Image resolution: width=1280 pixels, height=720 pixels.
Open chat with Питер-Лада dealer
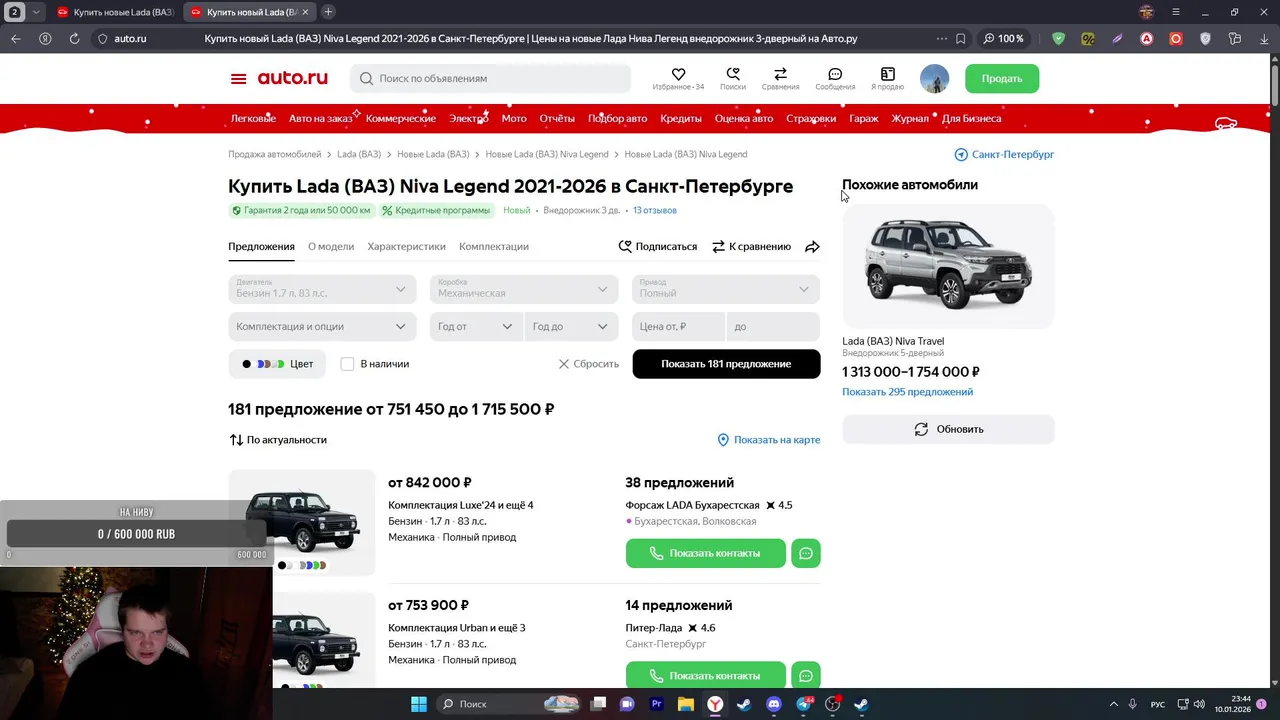(806, 675)
